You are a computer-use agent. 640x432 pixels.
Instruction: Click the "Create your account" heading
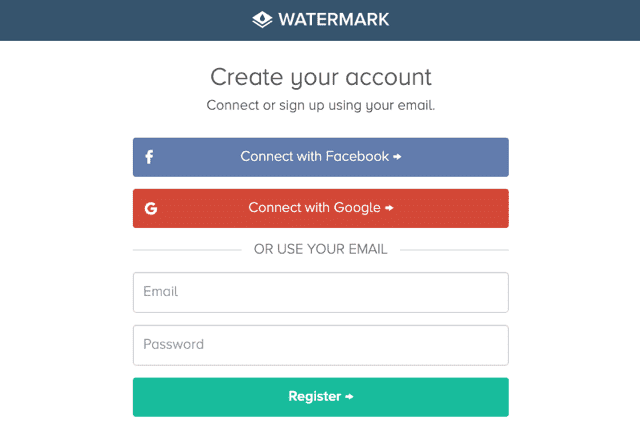click(x=320, y=76)
